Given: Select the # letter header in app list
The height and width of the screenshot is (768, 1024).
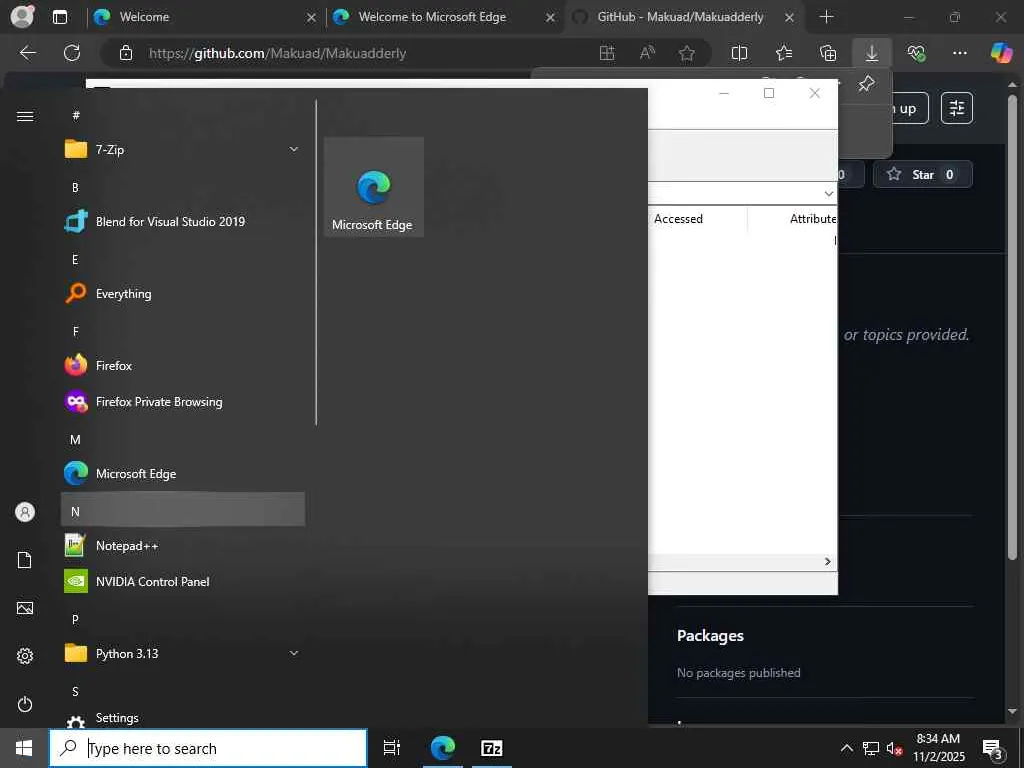Looking at the screenshot, I should click(x=76, y=116).
